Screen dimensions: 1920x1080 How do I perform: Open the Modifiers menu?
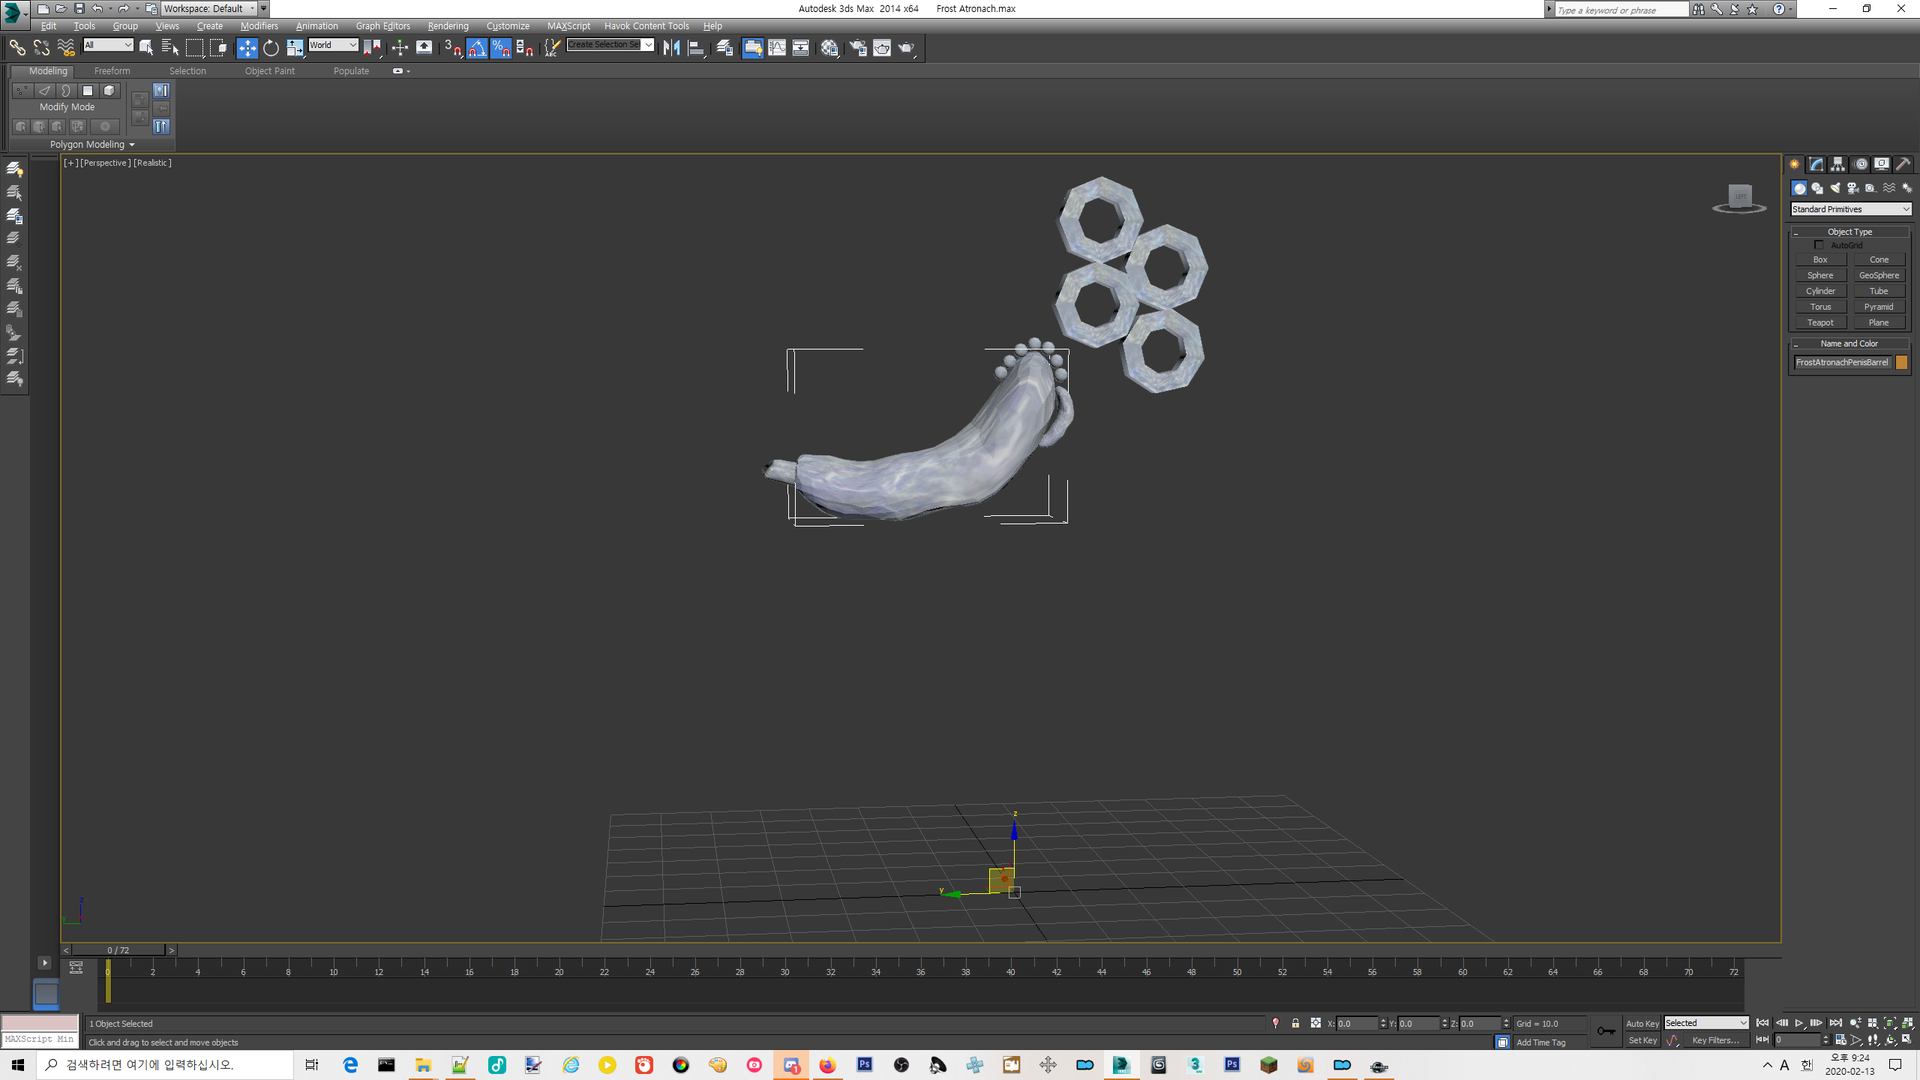pyautogui.click(x=259, y=26)
